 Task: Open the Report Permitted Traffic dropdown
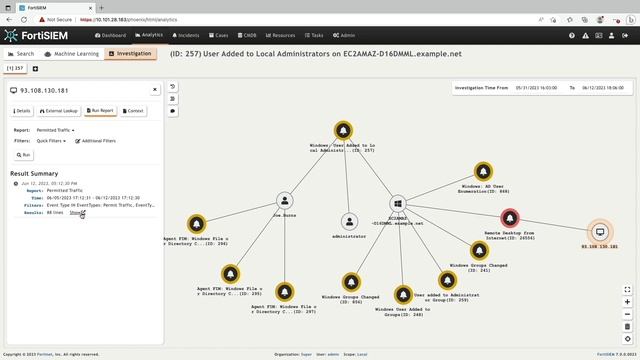coord(56,130)
